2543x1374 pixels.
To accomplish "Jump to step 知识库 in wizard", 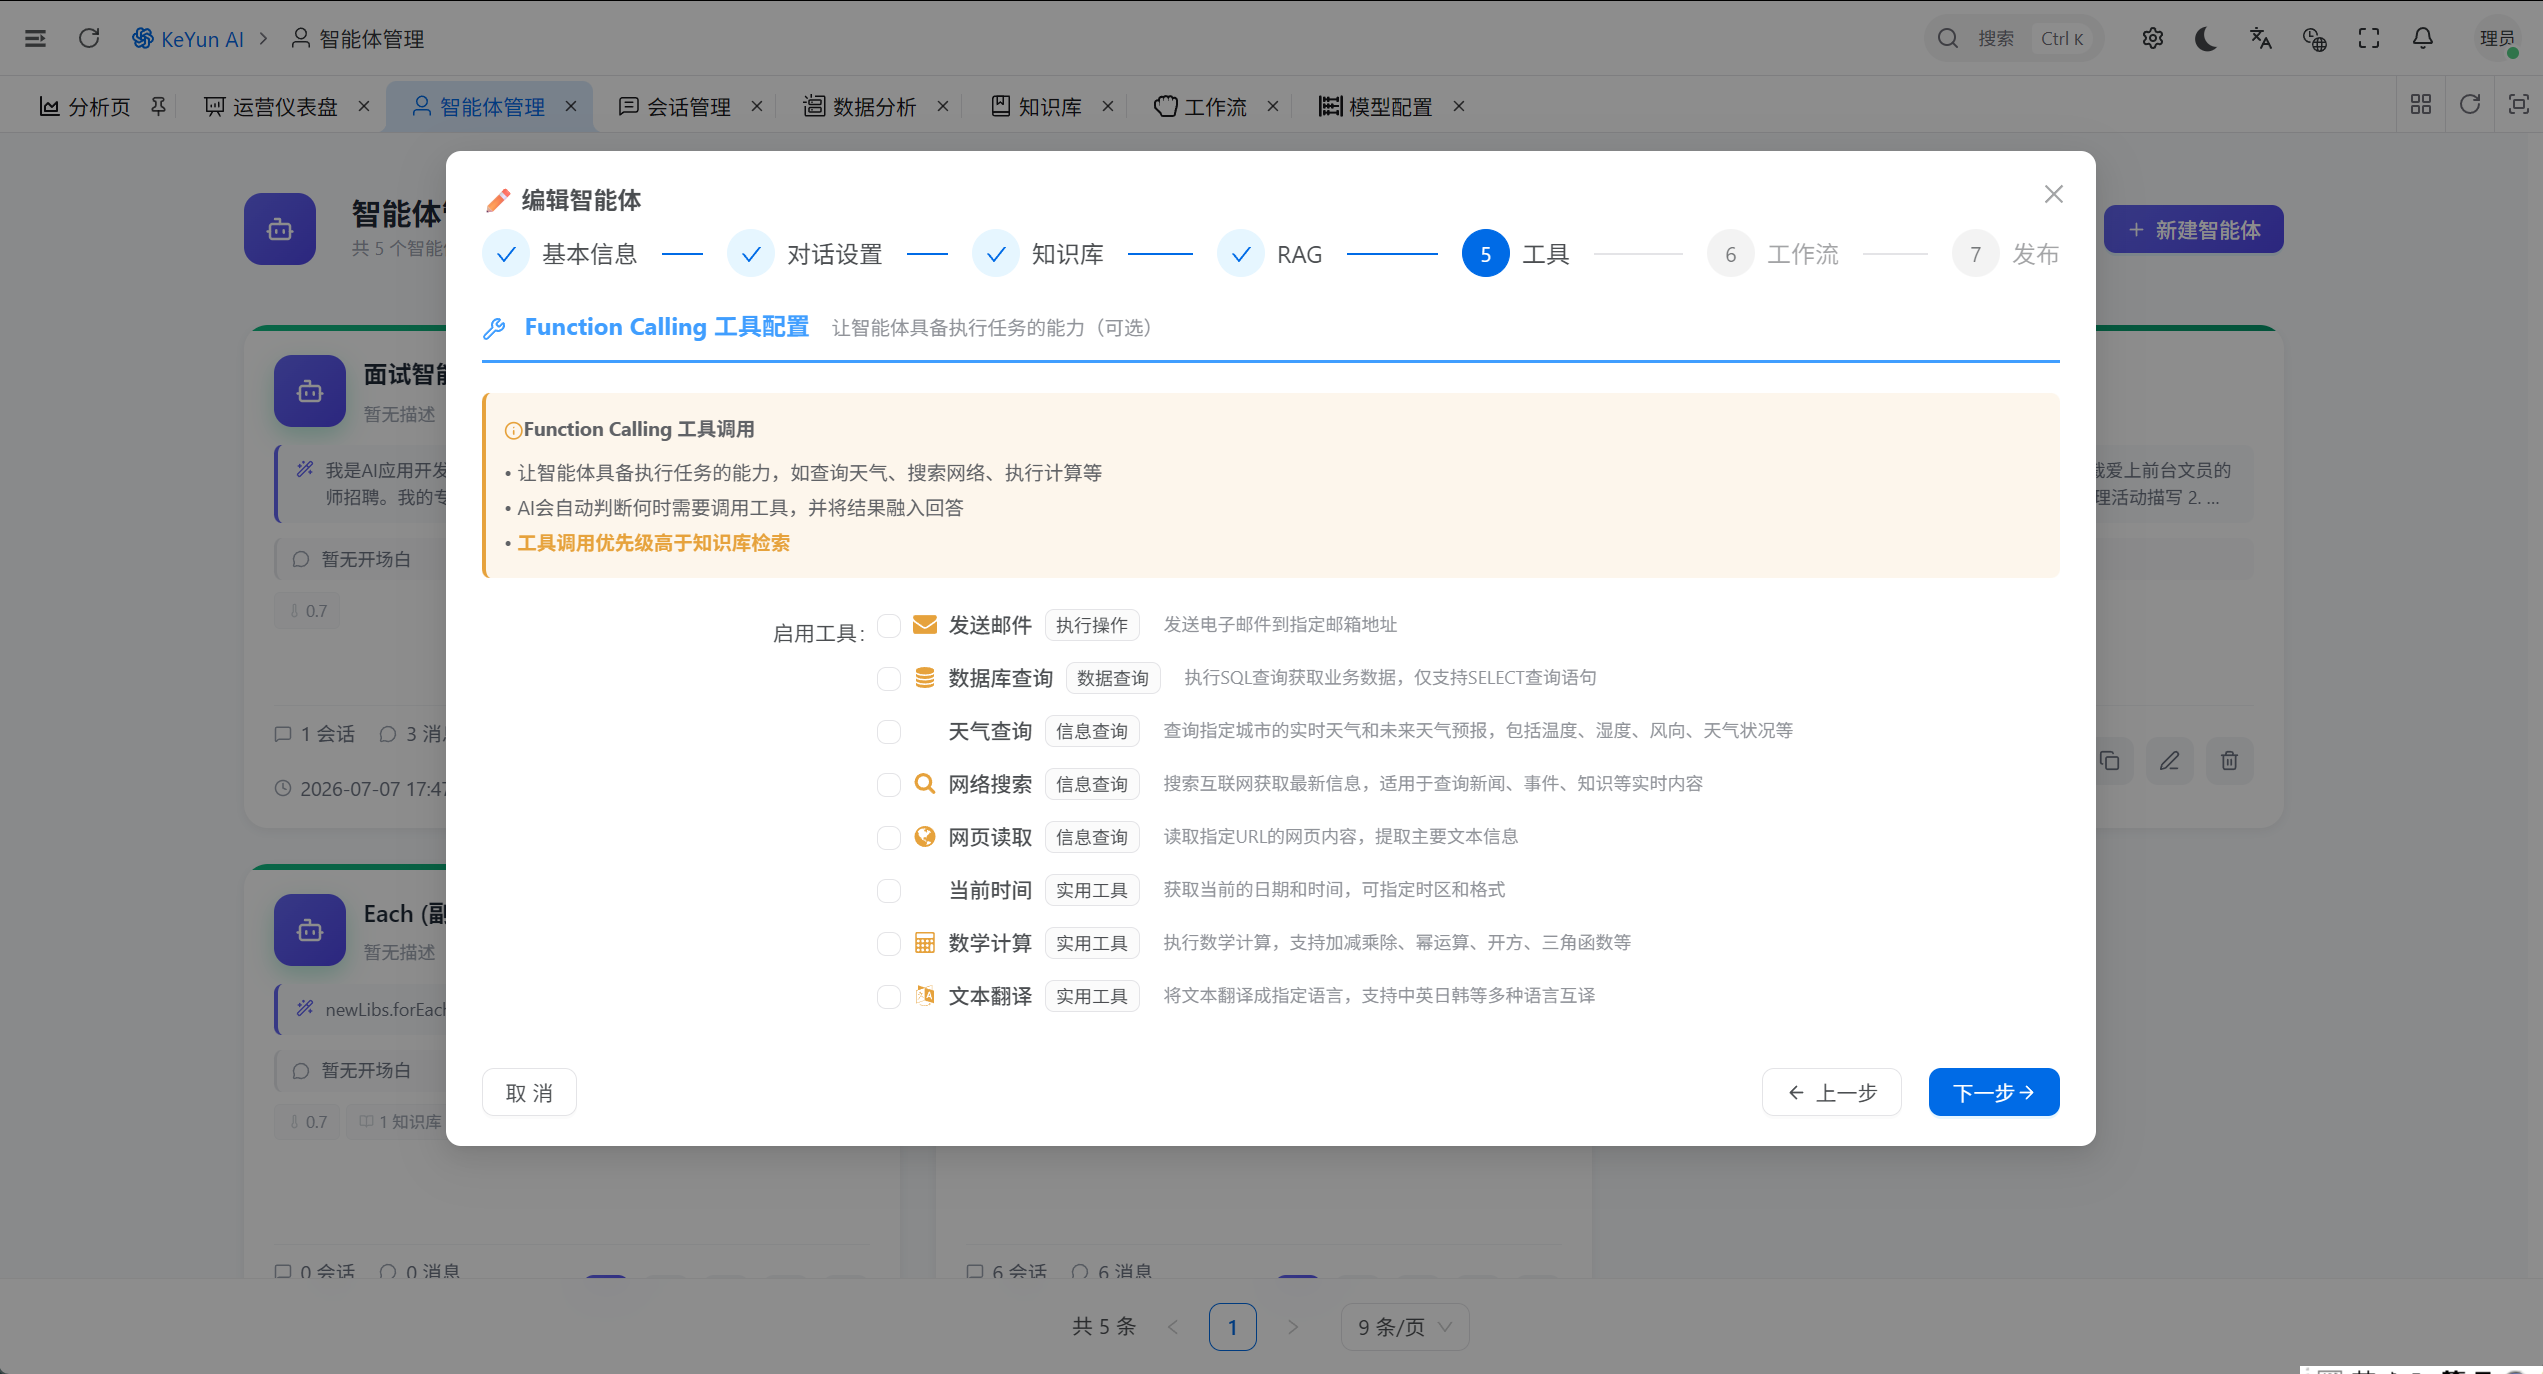I will (x=1038, y=254).
